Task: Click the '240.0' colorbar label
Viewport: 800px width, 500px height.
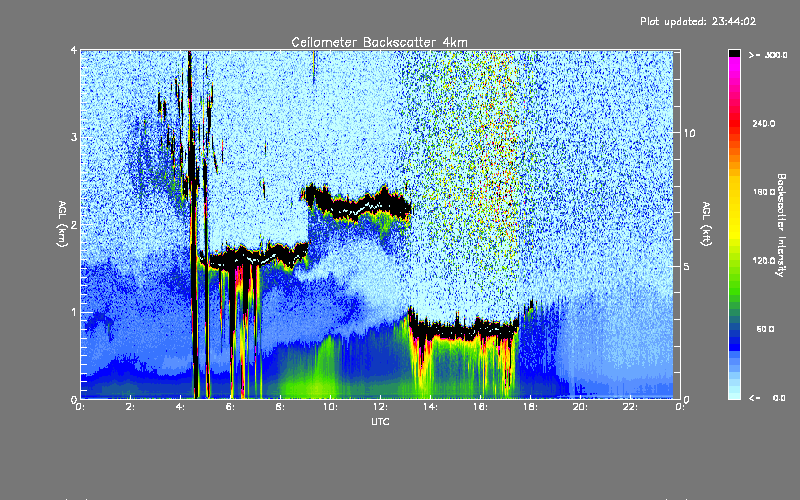Action: point(764,123)
